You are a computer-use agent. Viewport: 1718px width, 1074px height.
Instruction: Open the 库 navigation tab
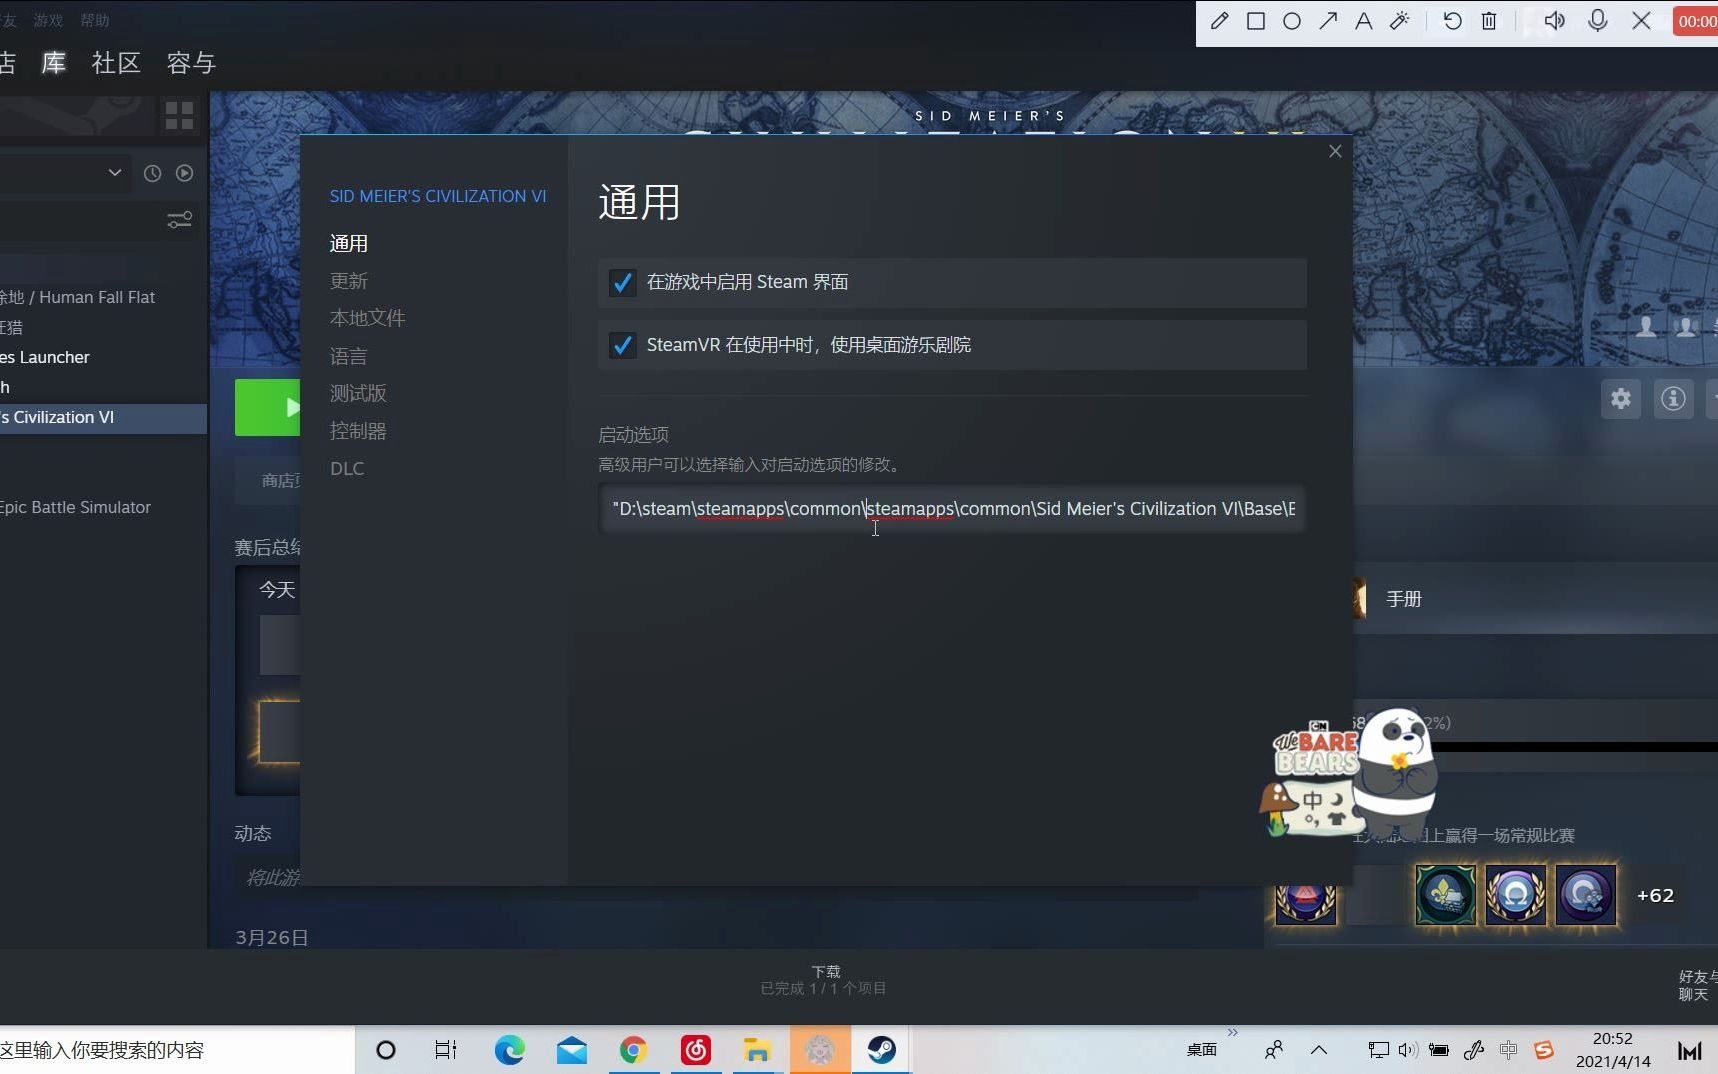(x=54, y=63)
